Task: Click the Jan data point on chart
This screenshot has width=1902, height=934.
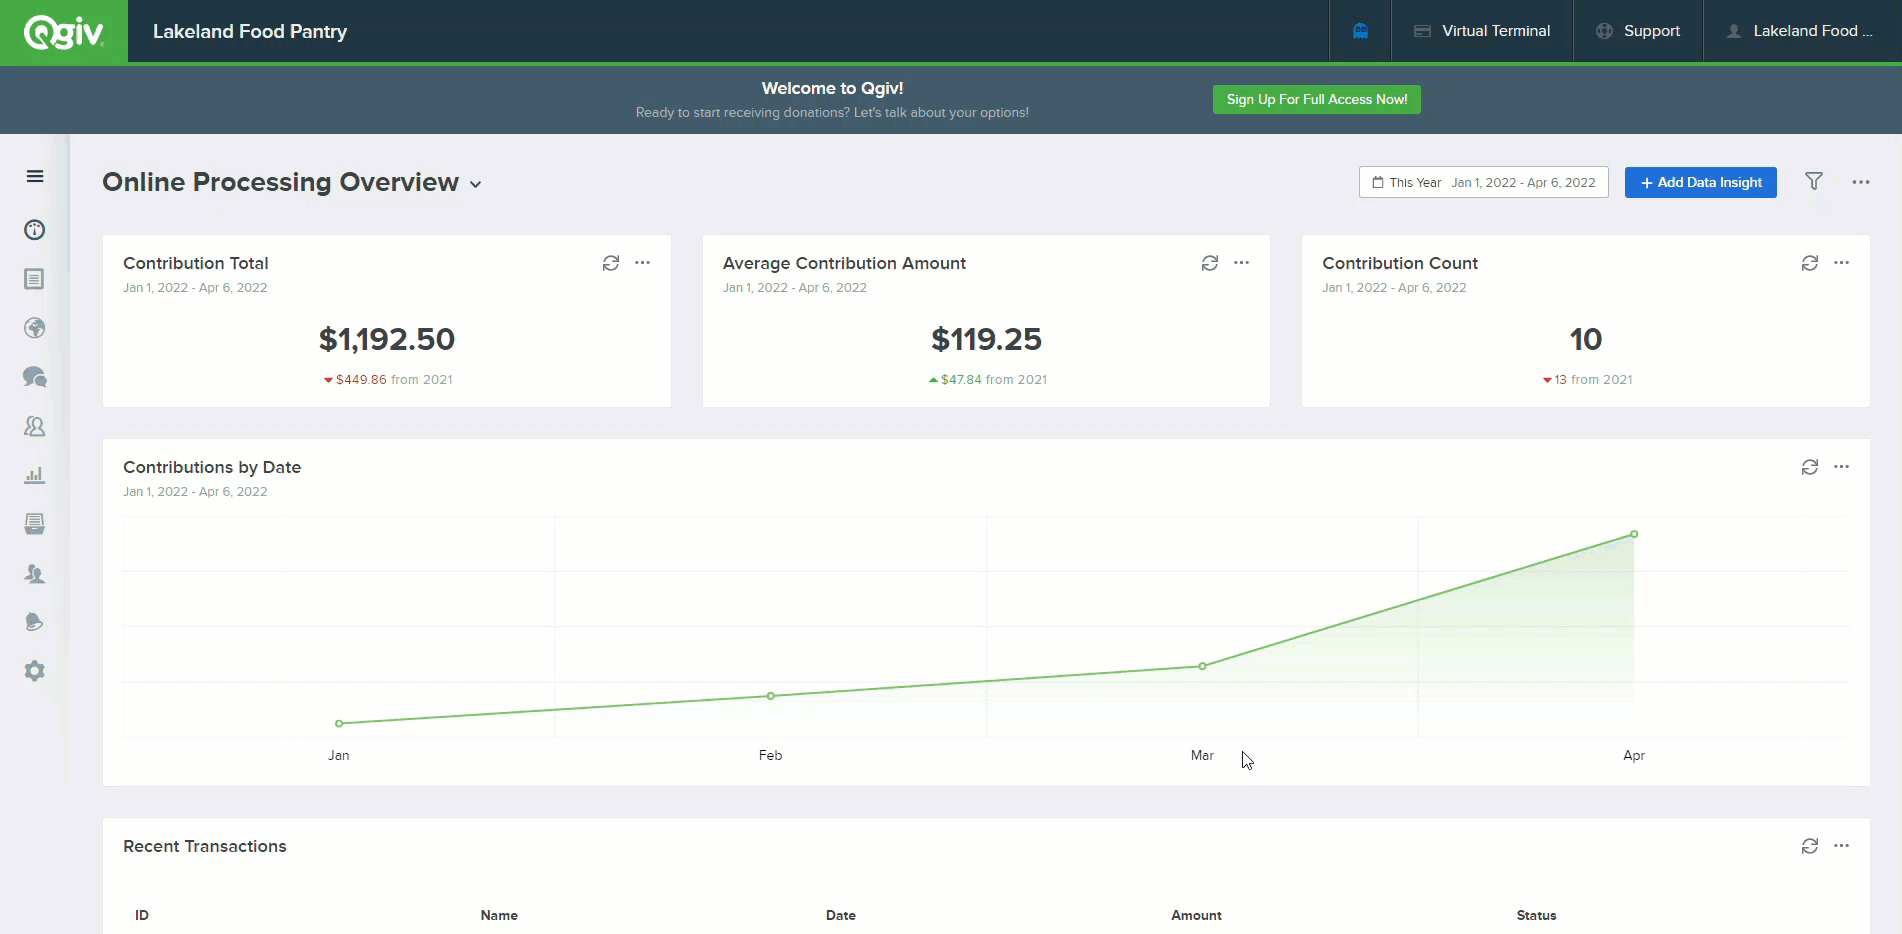Action: (x=339, y=723)
